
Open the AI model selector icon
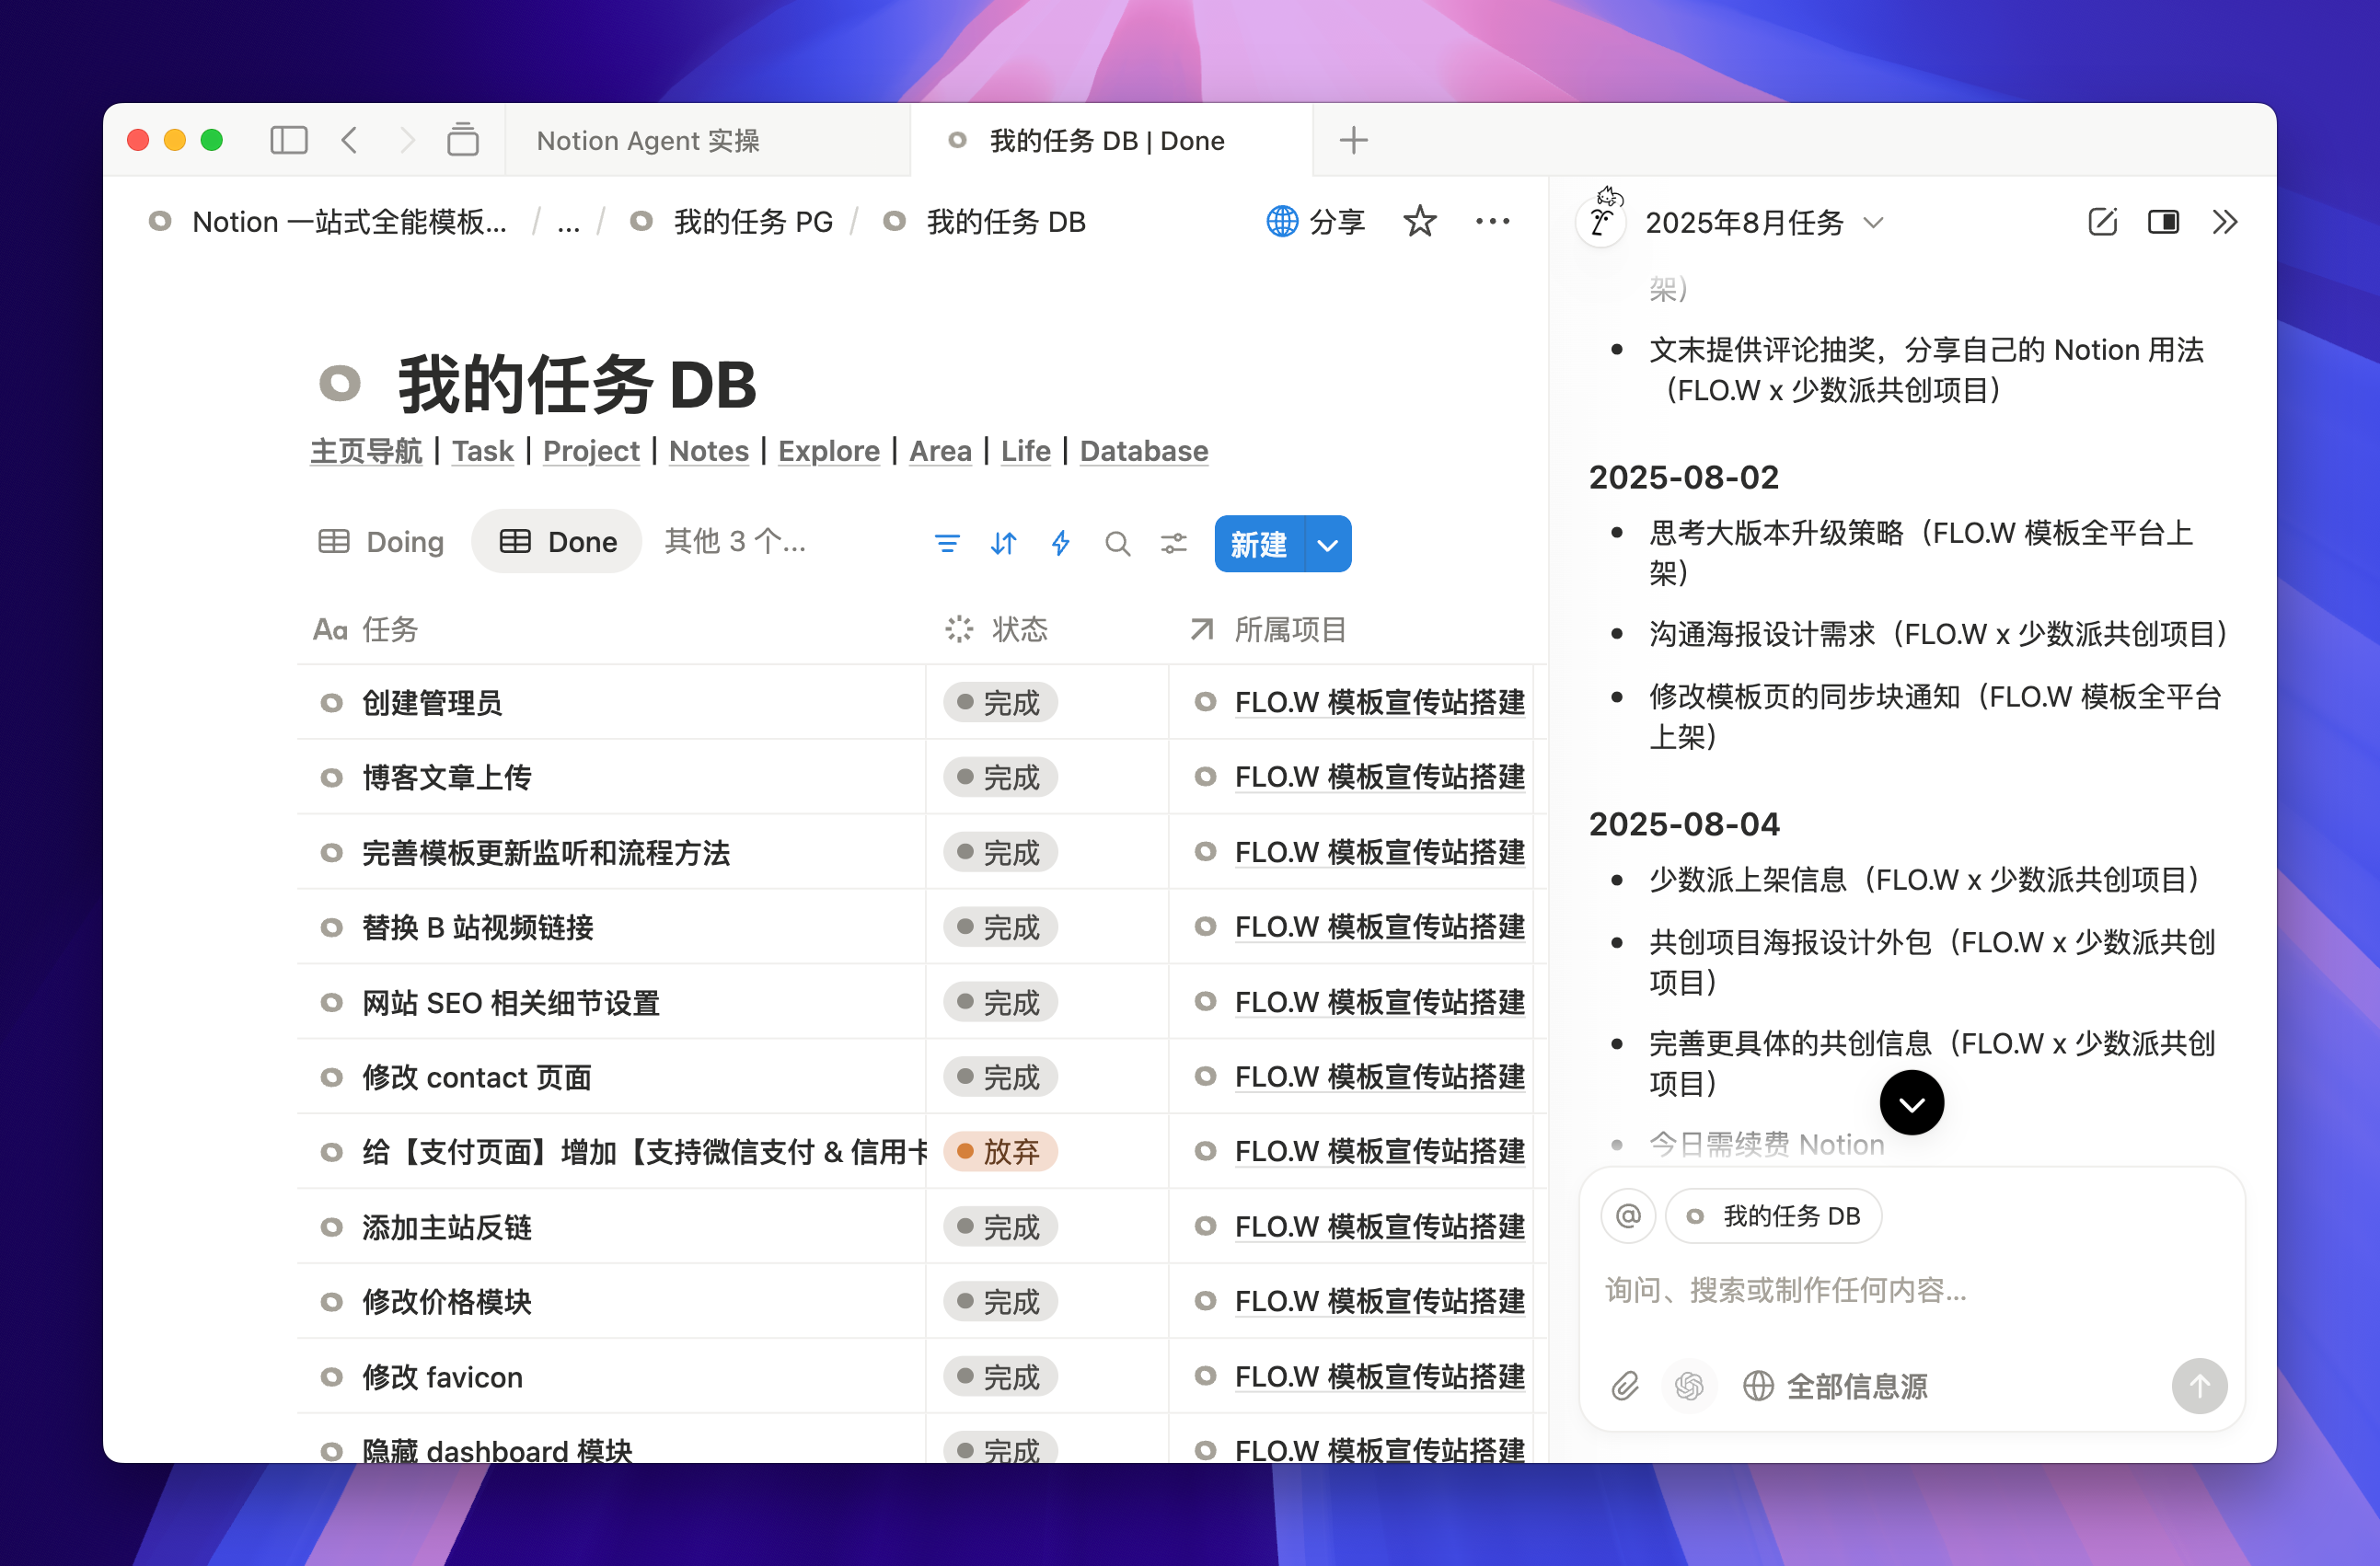(x=1689, y=1386)
